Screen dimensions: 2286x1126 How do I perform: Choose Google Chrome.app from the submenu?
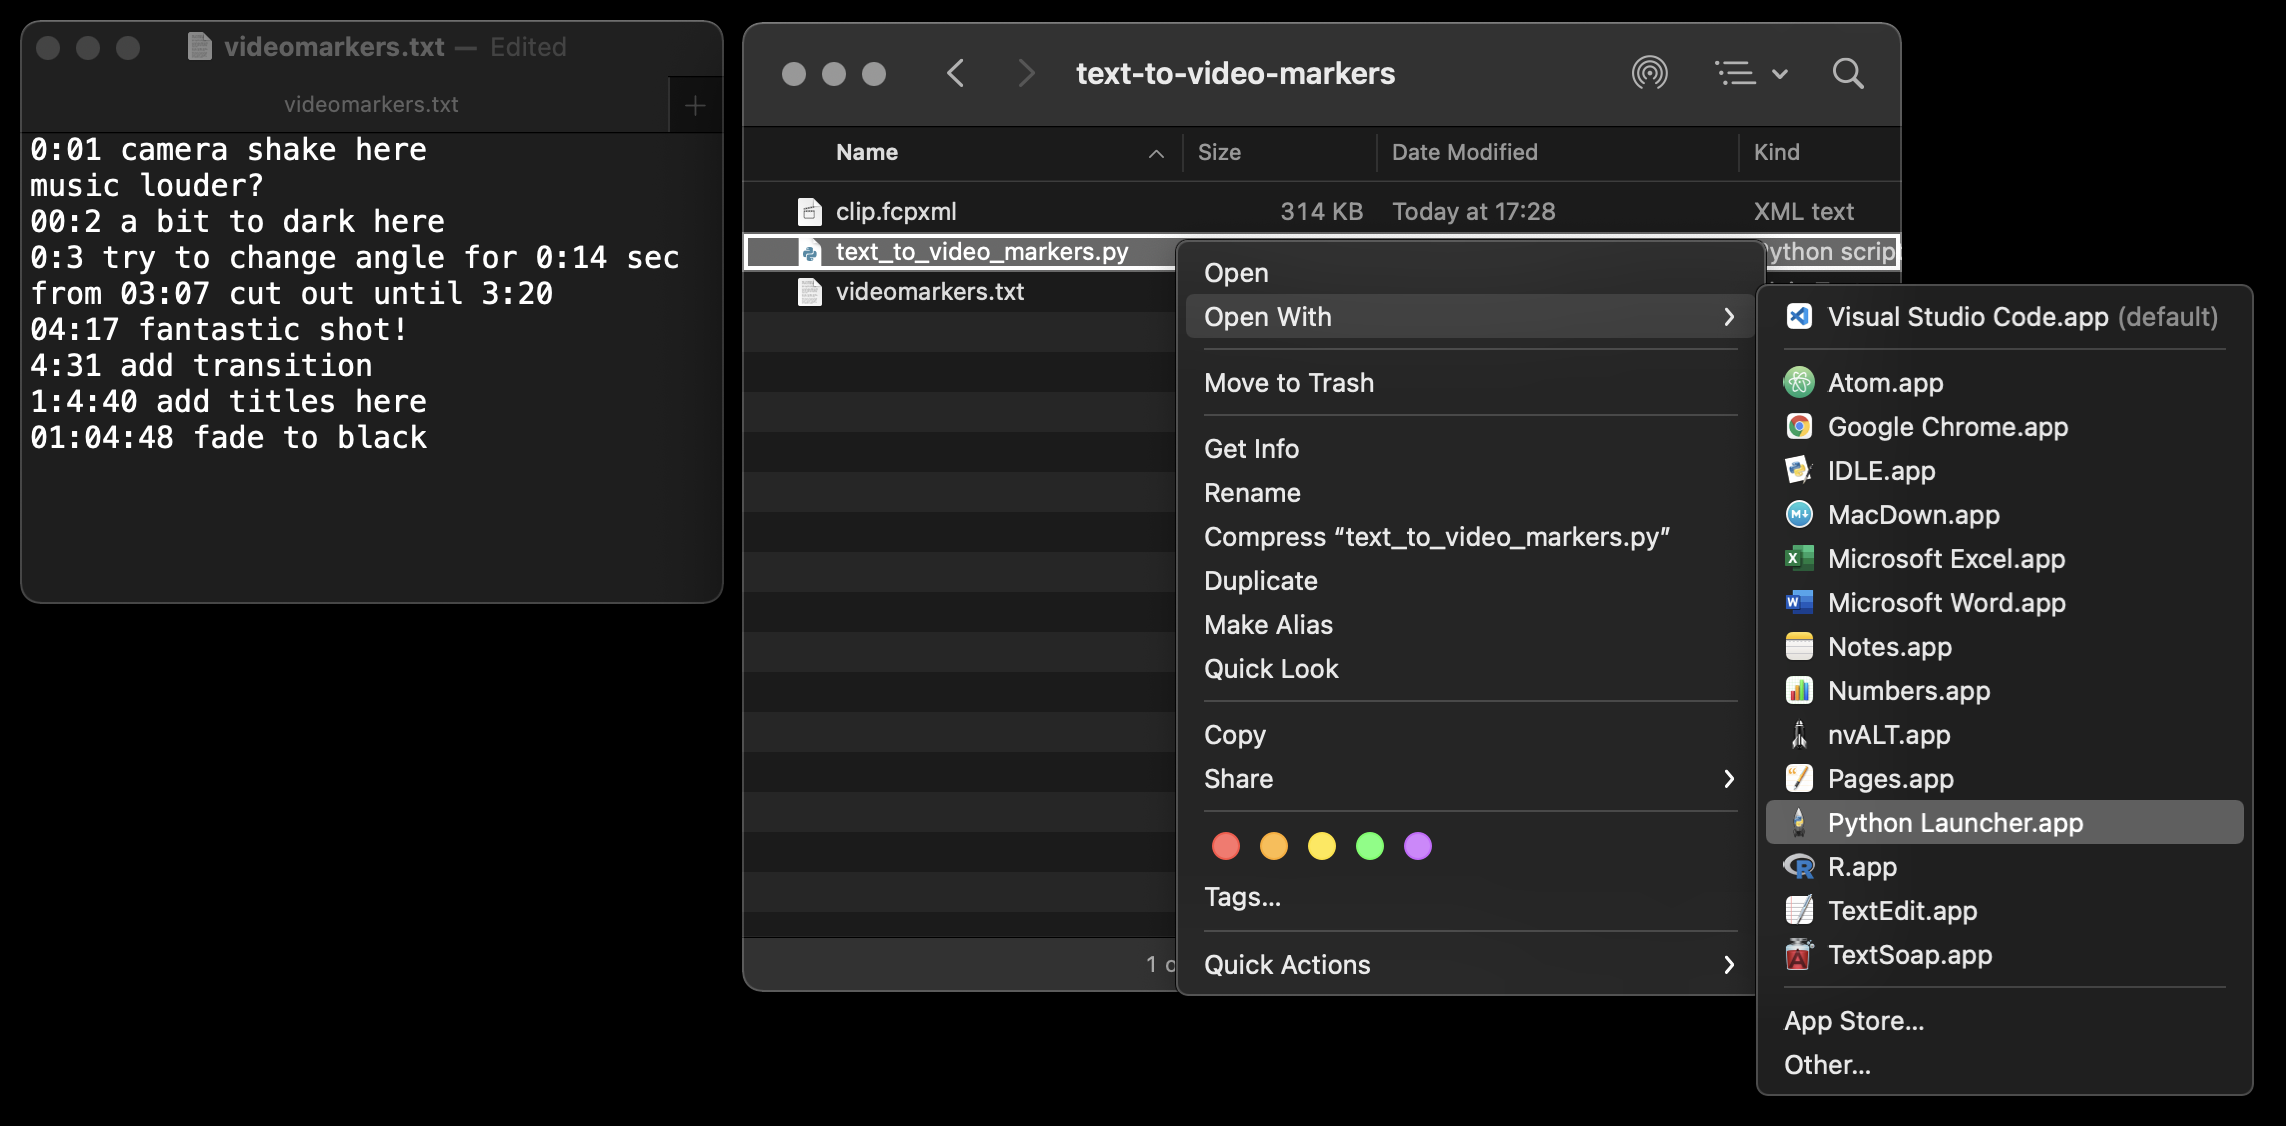[1946, 427]
